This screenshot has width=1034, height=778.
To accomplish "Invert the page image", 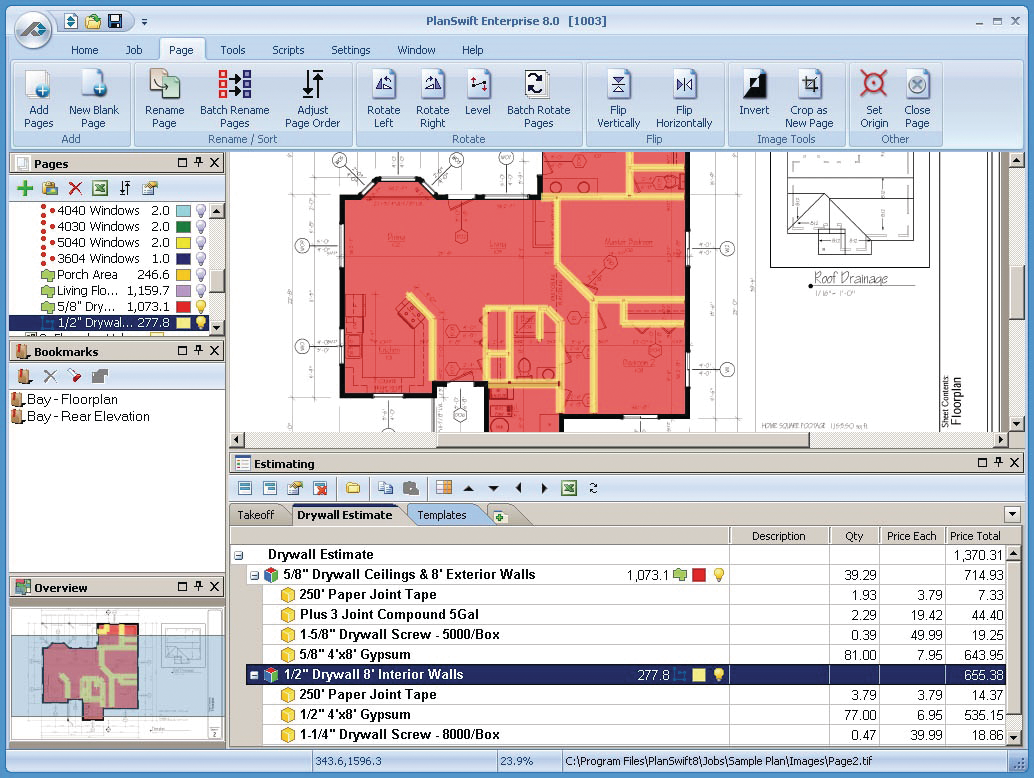I will (754, 92).
